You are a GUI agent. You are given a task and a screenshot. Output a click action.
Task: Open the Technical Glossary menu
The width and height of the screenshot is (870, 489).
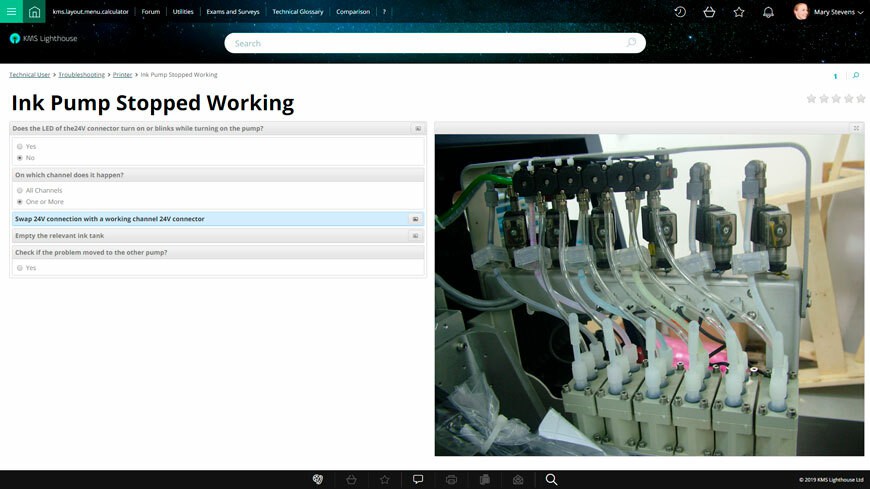298,12
